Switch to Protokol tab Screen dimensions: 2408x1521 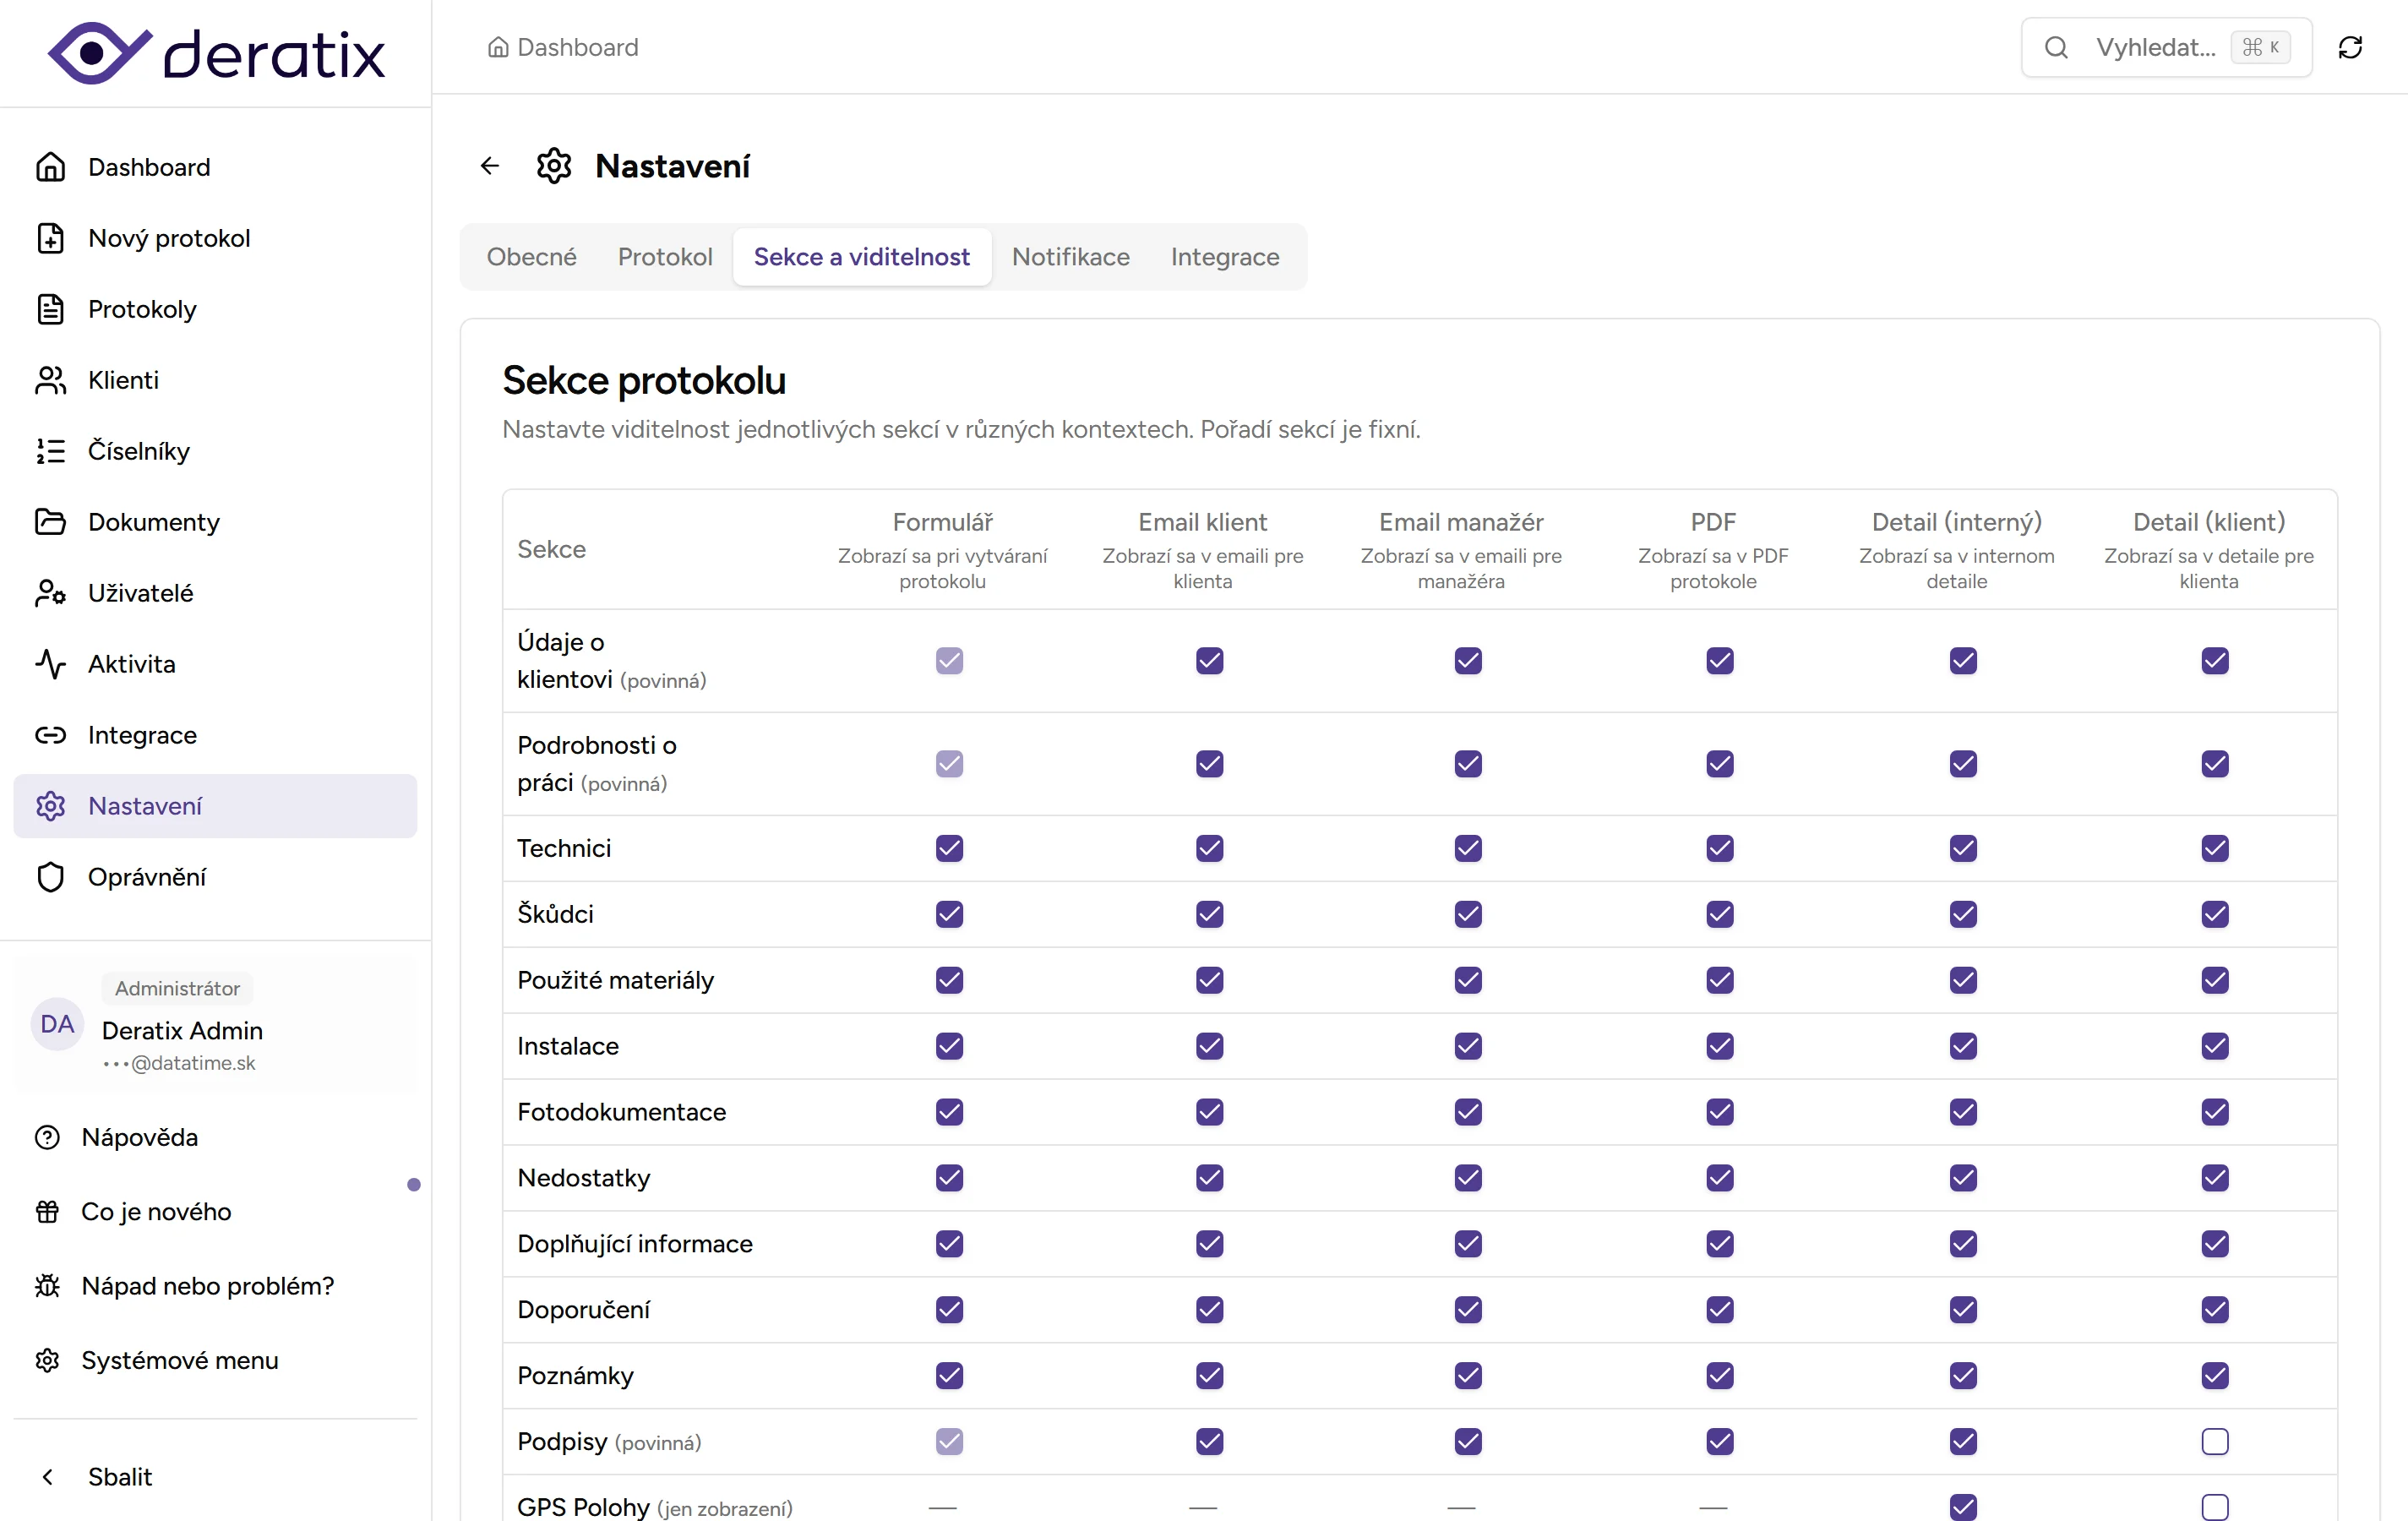click(664, 257)
